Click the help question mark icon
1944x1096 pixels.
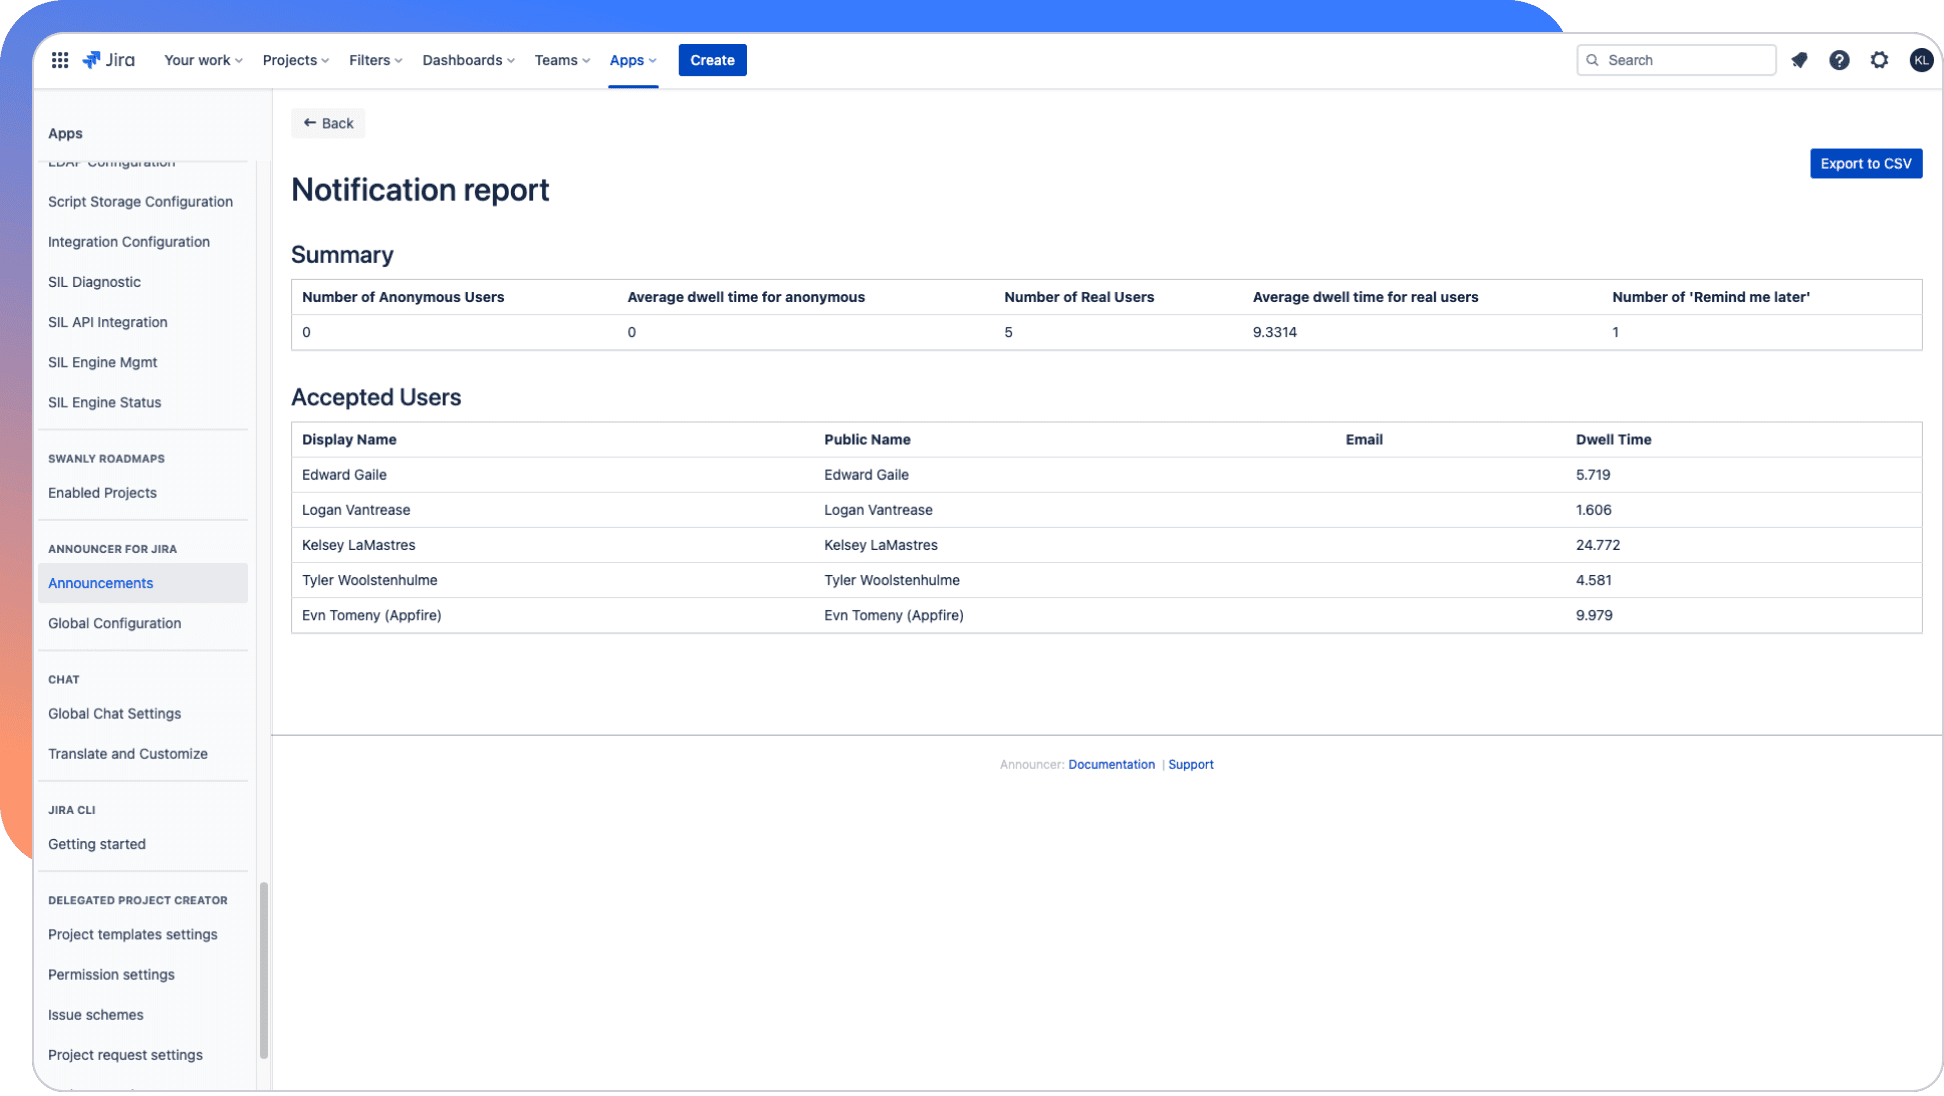[1839, 60]
